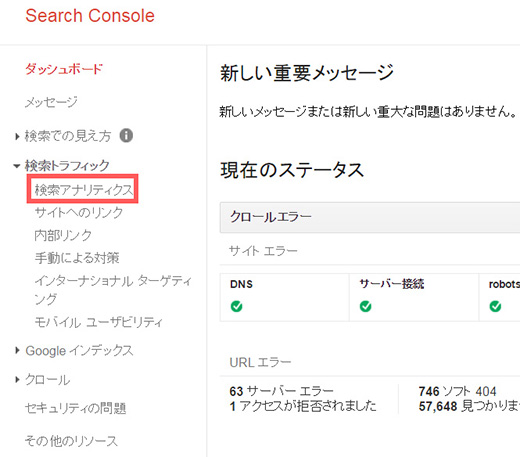Click 746 ソフト 404 link

tap(457, 391)
